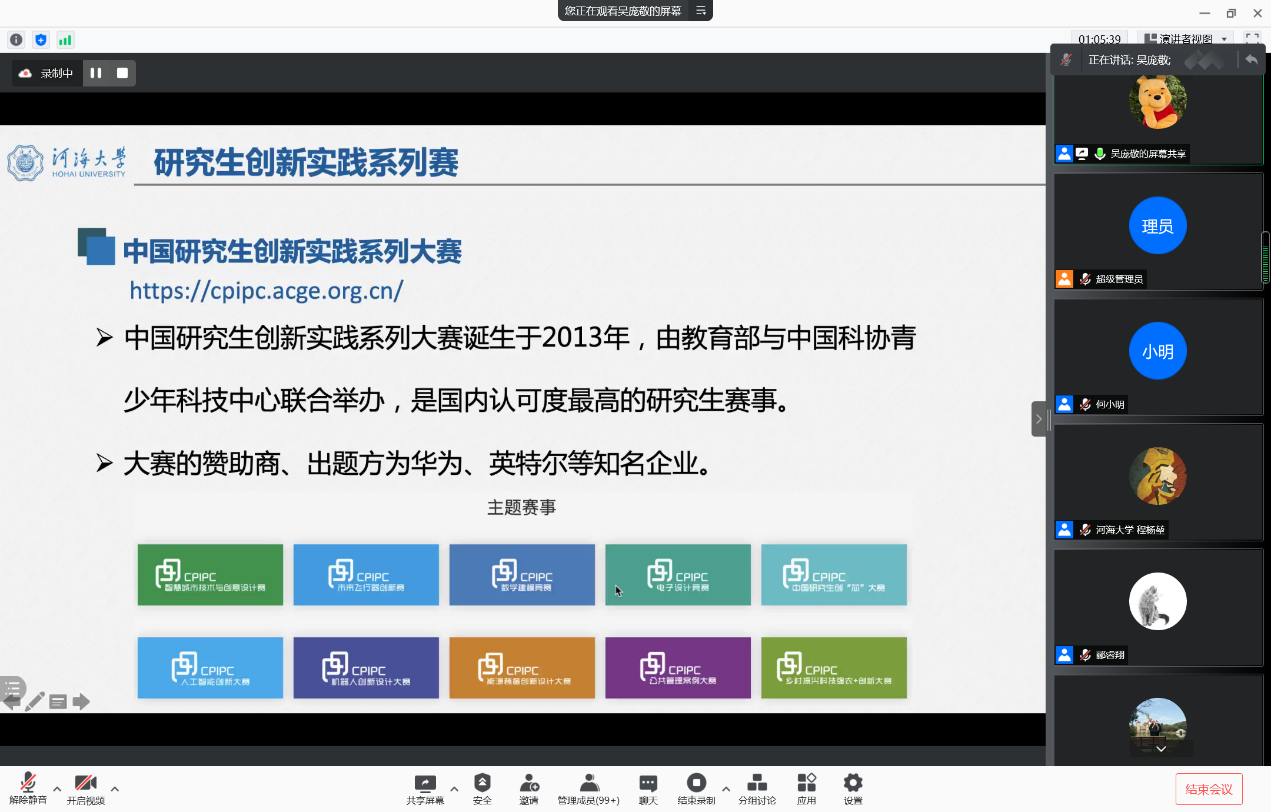This screenshot has width=1271, height=812.
Task: Pause the cloud recording
Action: coord(96,73)
